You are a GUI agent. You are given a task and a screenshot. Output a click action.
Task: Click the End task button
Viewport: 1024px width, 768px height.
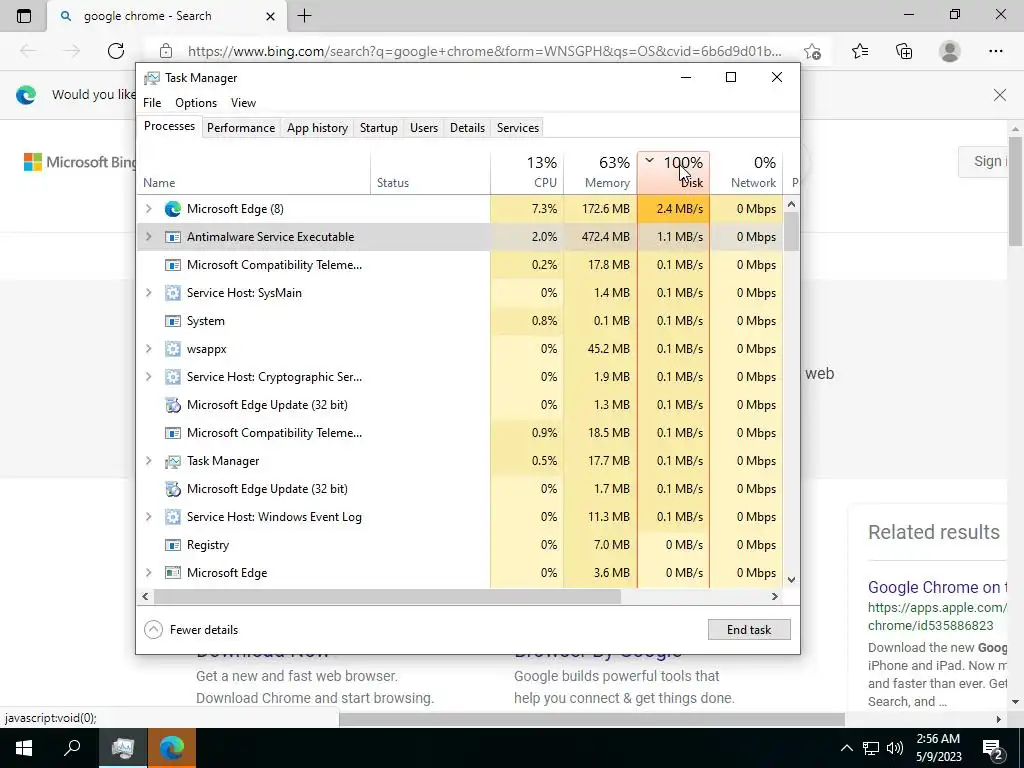pyautogui.click(x=749, y=630)
